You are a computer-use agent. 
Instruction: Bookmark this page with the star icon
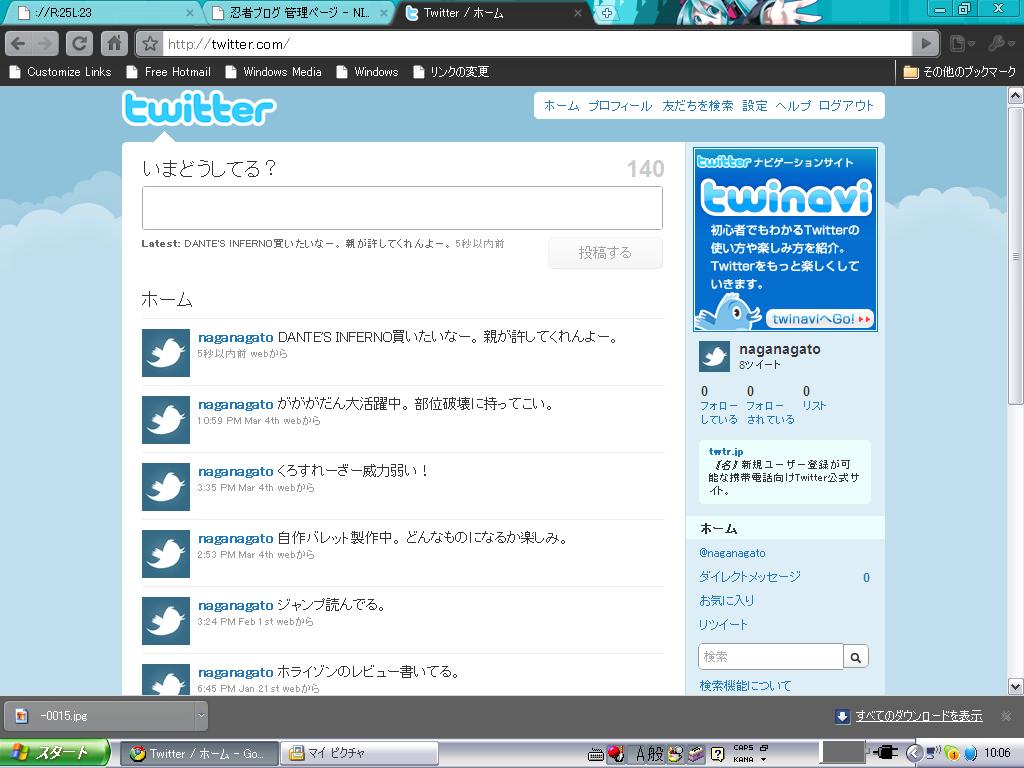tap(150, 44)
